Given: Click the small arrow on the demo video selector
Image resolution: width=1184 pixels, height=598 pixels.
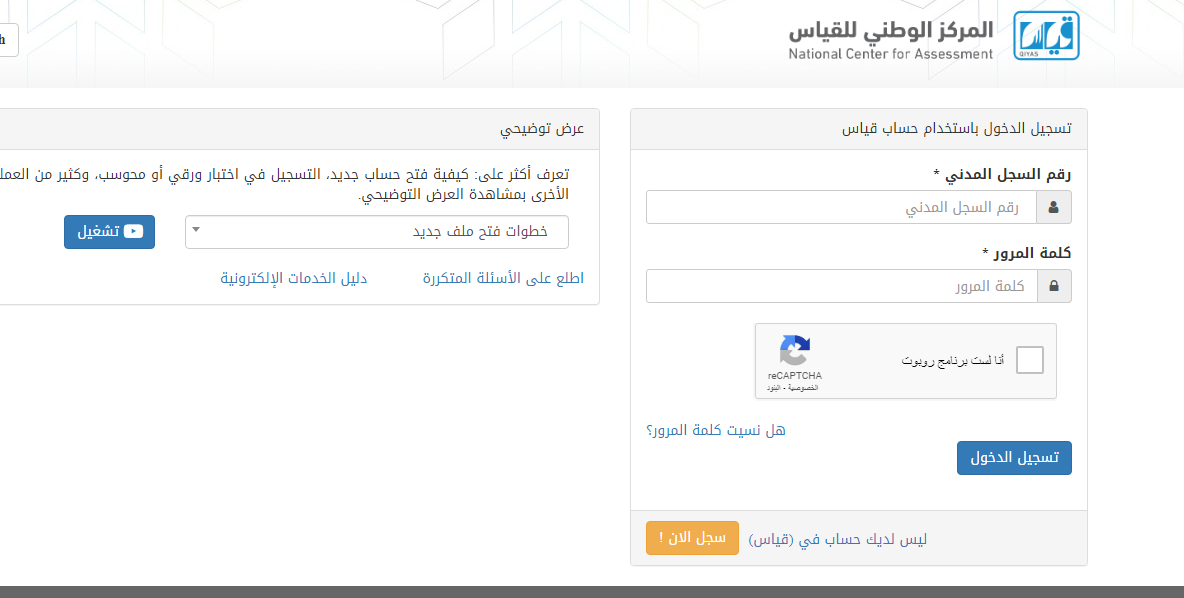Looking at the screenshot, I should click(196, 231).
